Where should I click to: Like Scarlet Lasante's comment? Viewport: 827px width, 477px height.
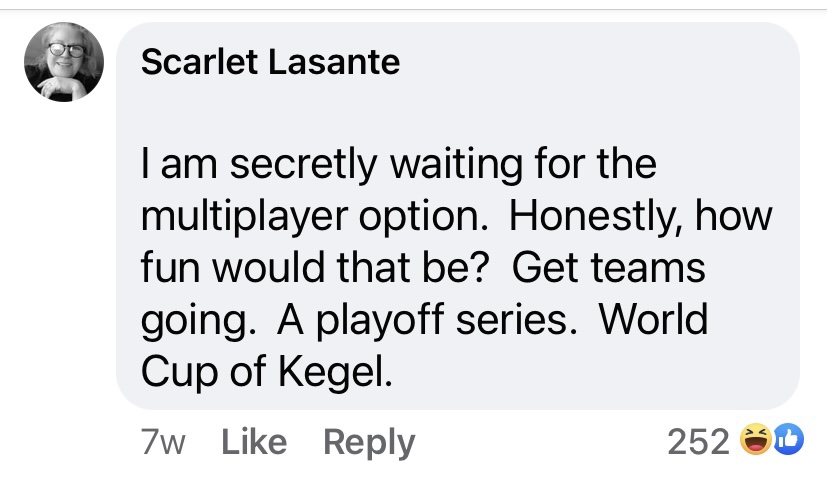[x=253, y=441]
